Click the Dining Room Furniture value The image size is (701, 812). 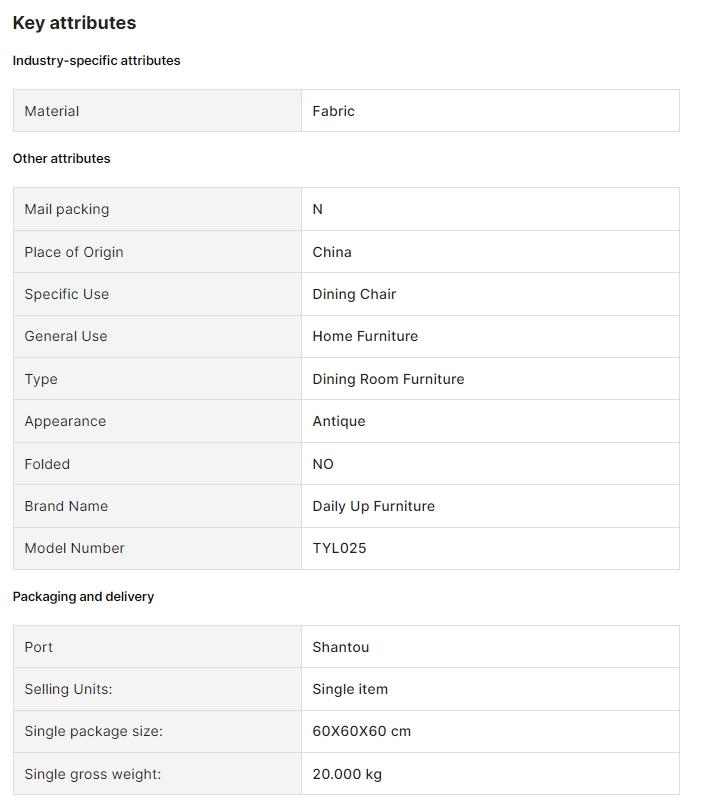pos(388,379)
